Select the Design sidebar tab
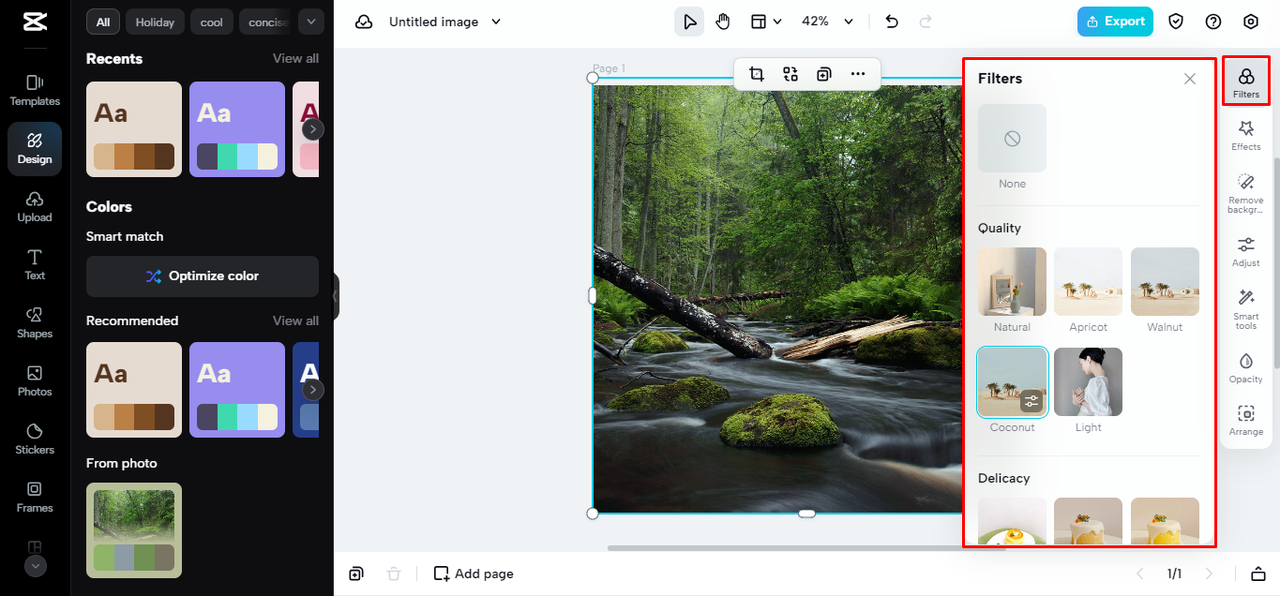Image resolution: width=1280 pixels, height=596 pixels. point(35,148)
